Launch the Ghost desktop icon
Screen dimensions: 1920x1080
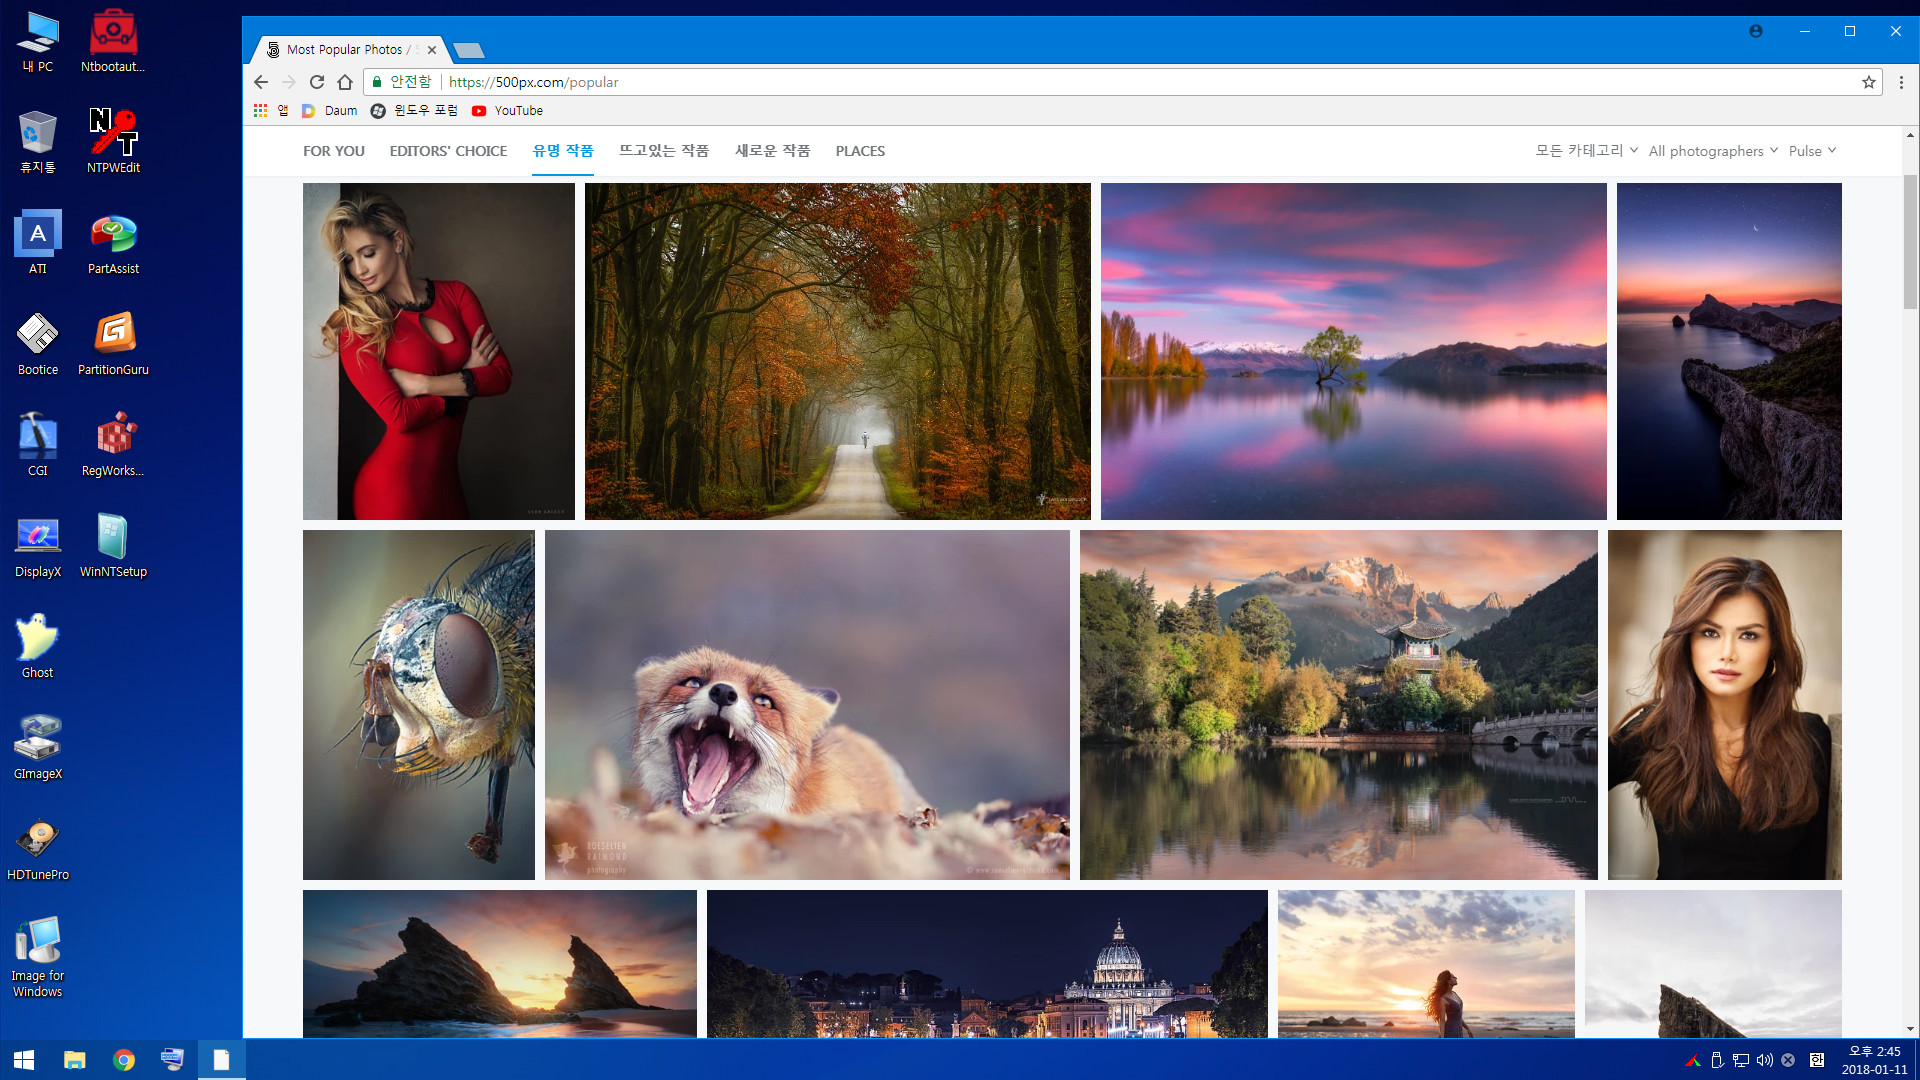[38, 647]
